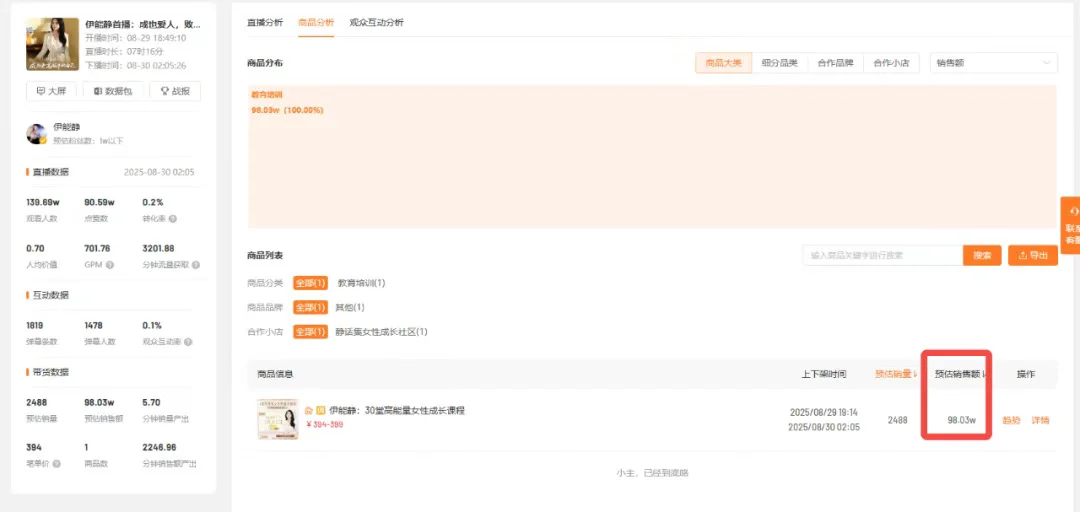This screenshot has height=512, width=1080.
Task: Click the 1478 弹幕人数 value
Action: click(94, 325)
